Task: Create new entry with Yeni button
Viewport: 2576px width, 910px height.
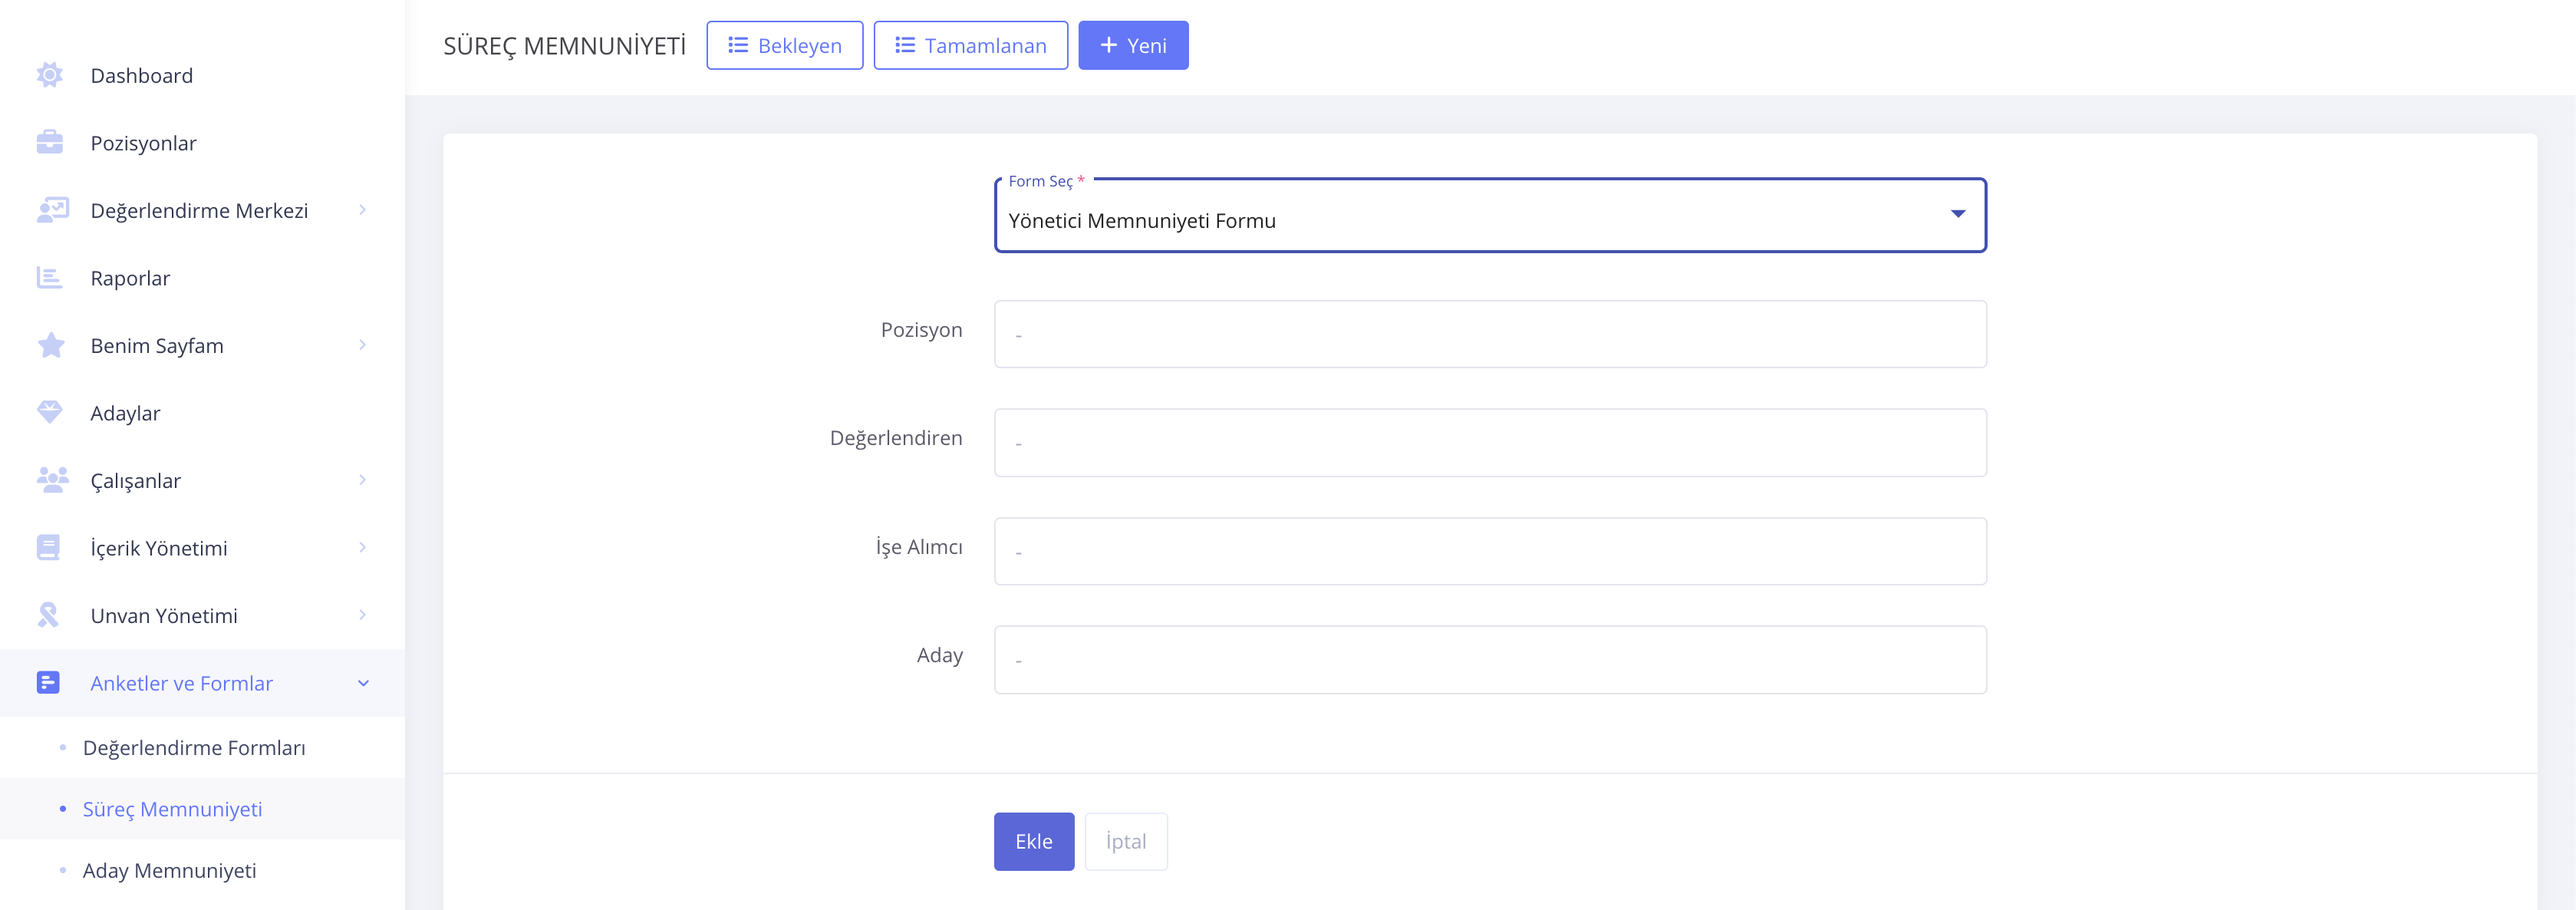Action: (x=1132, y=46)
